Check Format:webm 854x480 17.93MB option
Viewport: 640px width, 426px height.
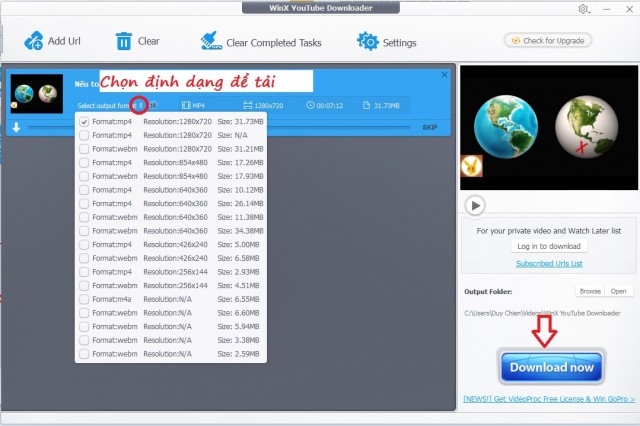point(84,176)
